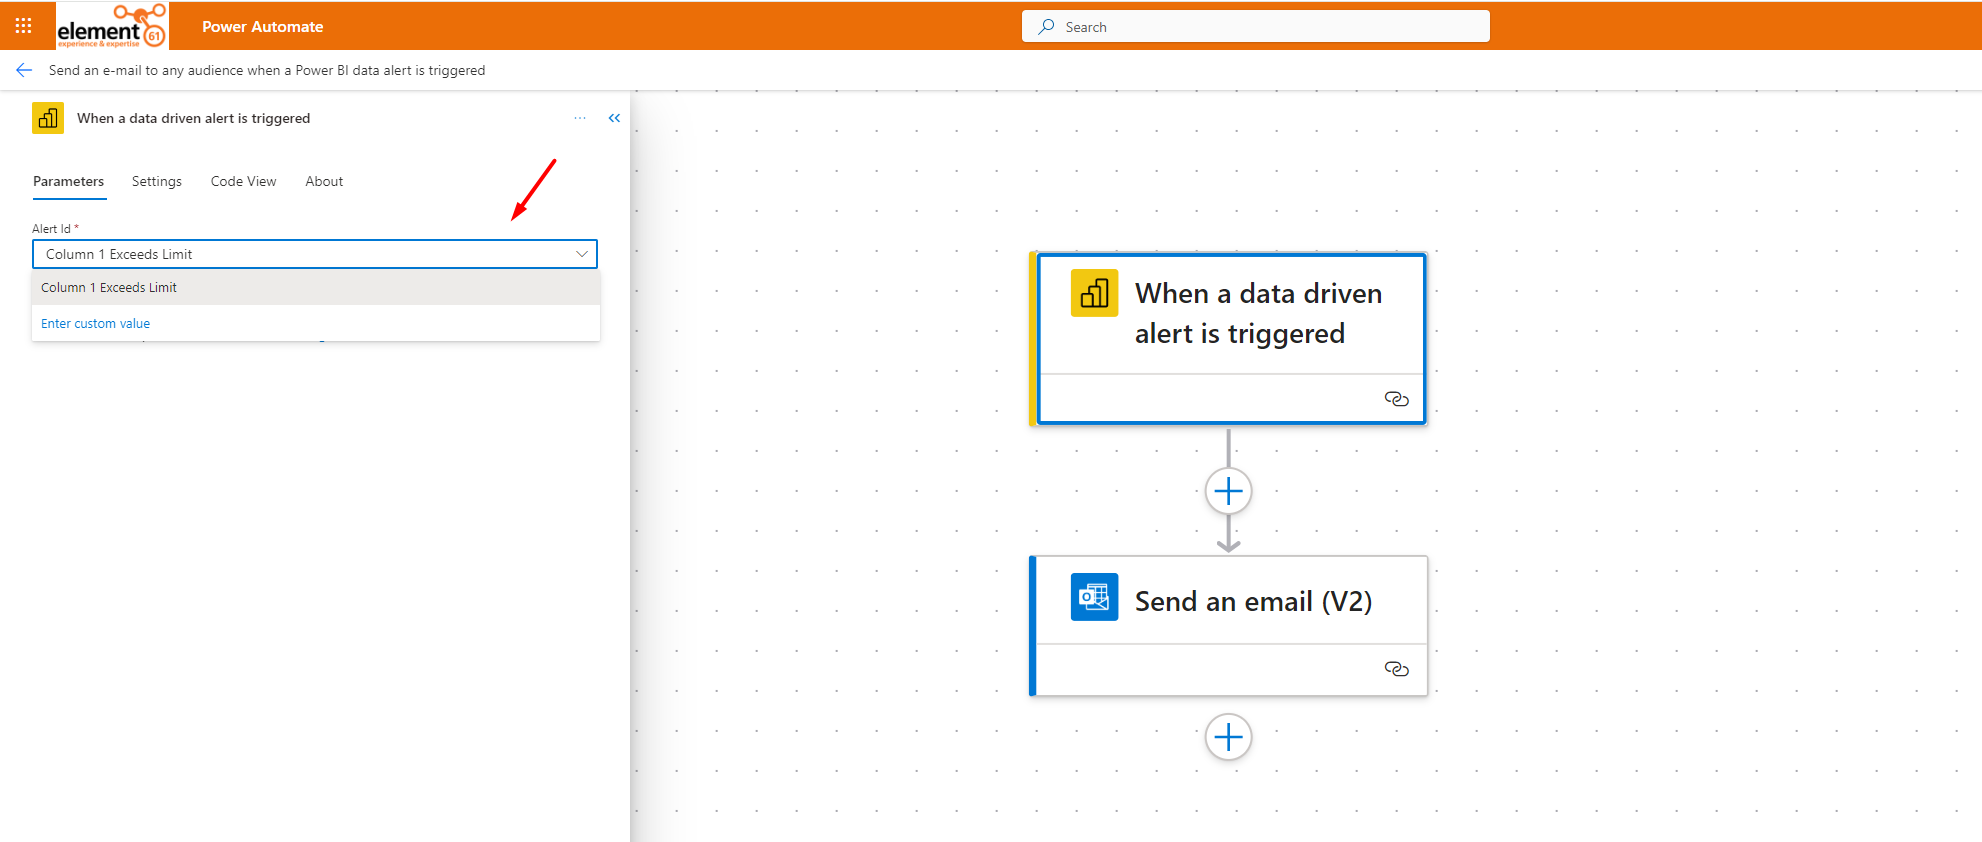Screen dimensions: 1982x842
Task: Open the app launcher waffle icon
Action: pos(24,26)
